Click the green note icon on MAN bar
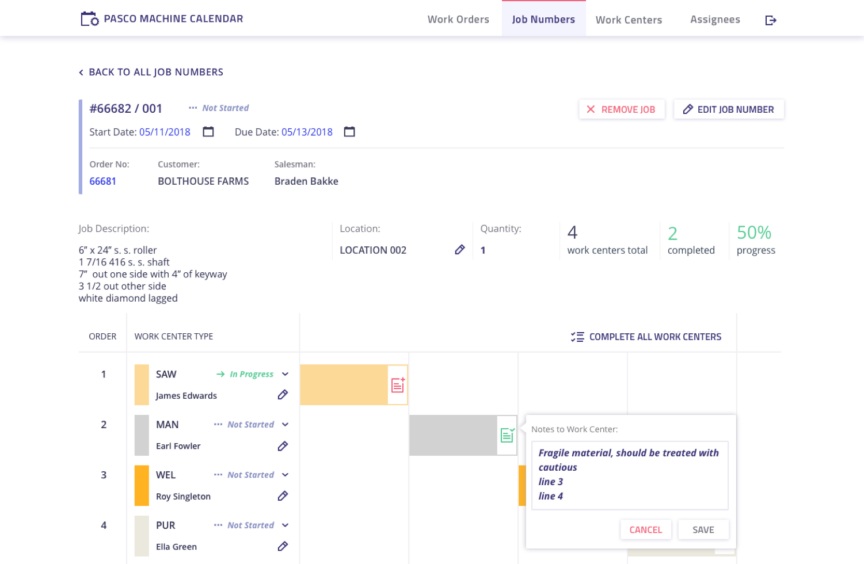The height and width of the screenshot is (564, 864). [507, 435]
